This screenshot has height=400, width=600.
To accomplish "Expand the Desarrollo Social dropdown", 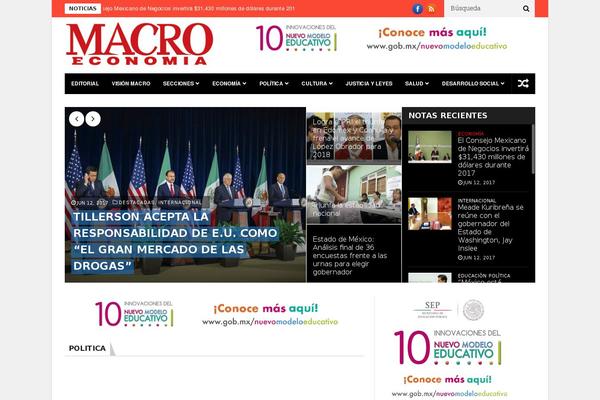I will 473,83.
